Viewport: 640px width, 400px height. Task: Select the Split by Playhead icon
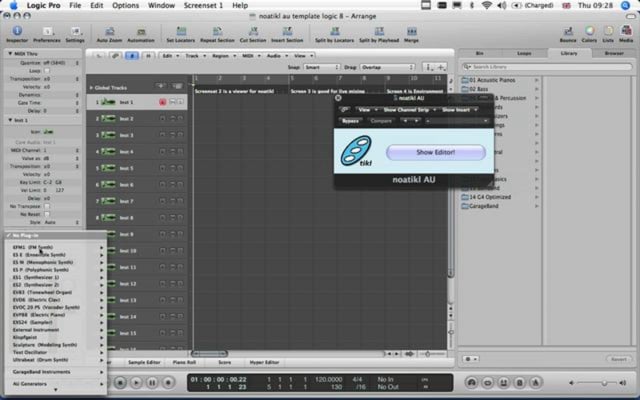379,34
